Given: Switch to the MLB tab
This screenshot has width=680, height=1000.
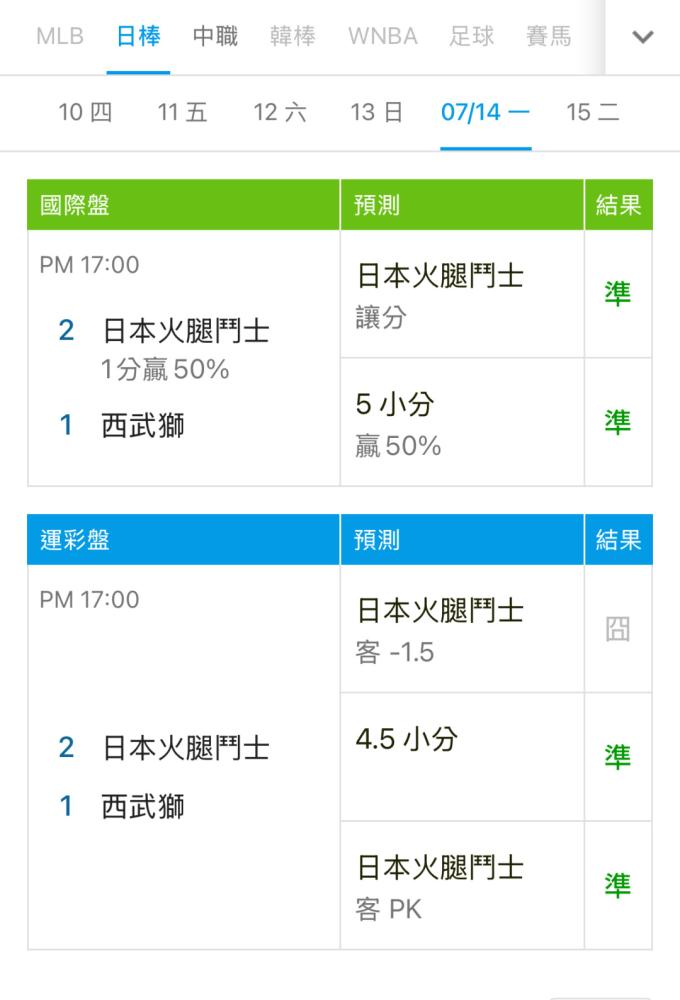Looking at the screenshot, I should point(60,36).
